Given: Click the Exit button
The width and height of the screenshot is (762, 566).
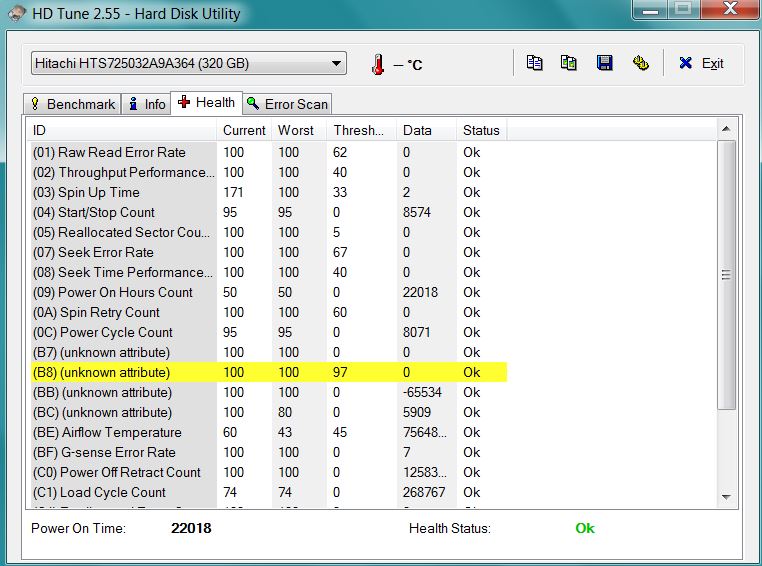Looking at the screenshot, I should [701, 63].
